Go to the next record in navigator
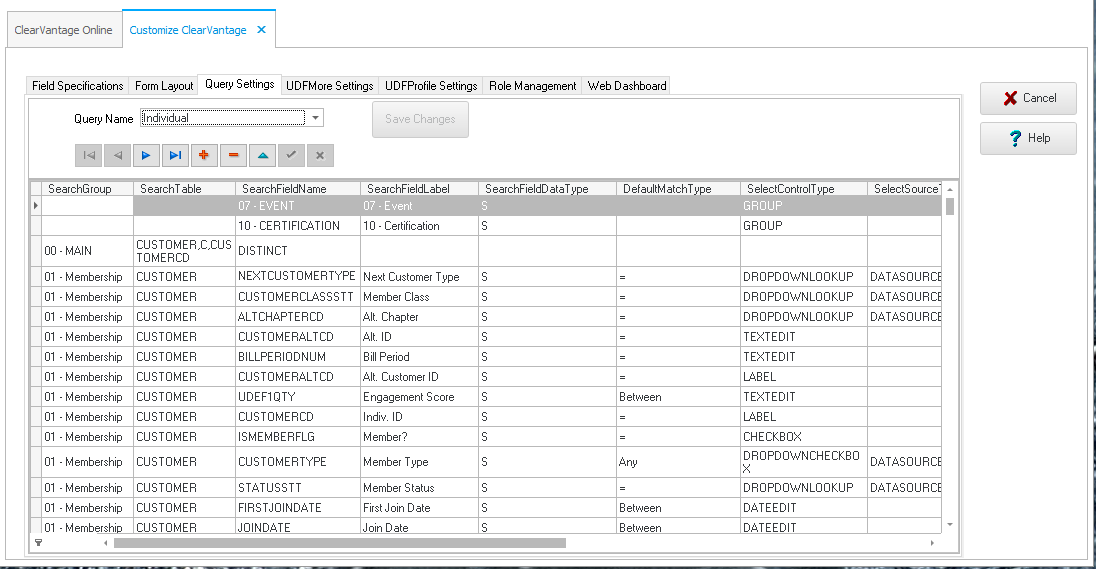This screenshot has width=1096, height=569. click(146, 155)
